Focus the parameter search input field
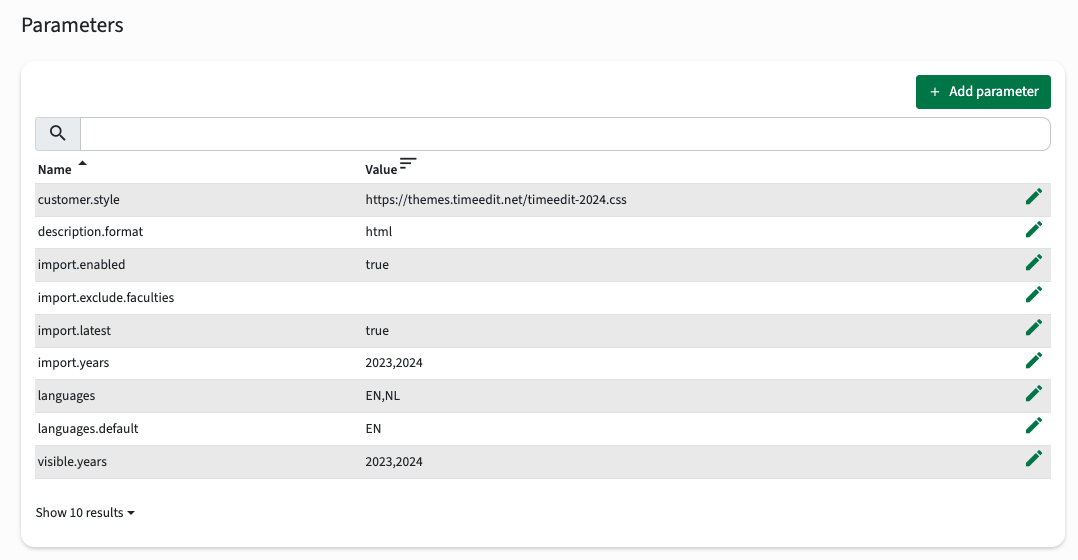Image resolution: width=1078 pixels, height=560 pixels. (565, 133)
